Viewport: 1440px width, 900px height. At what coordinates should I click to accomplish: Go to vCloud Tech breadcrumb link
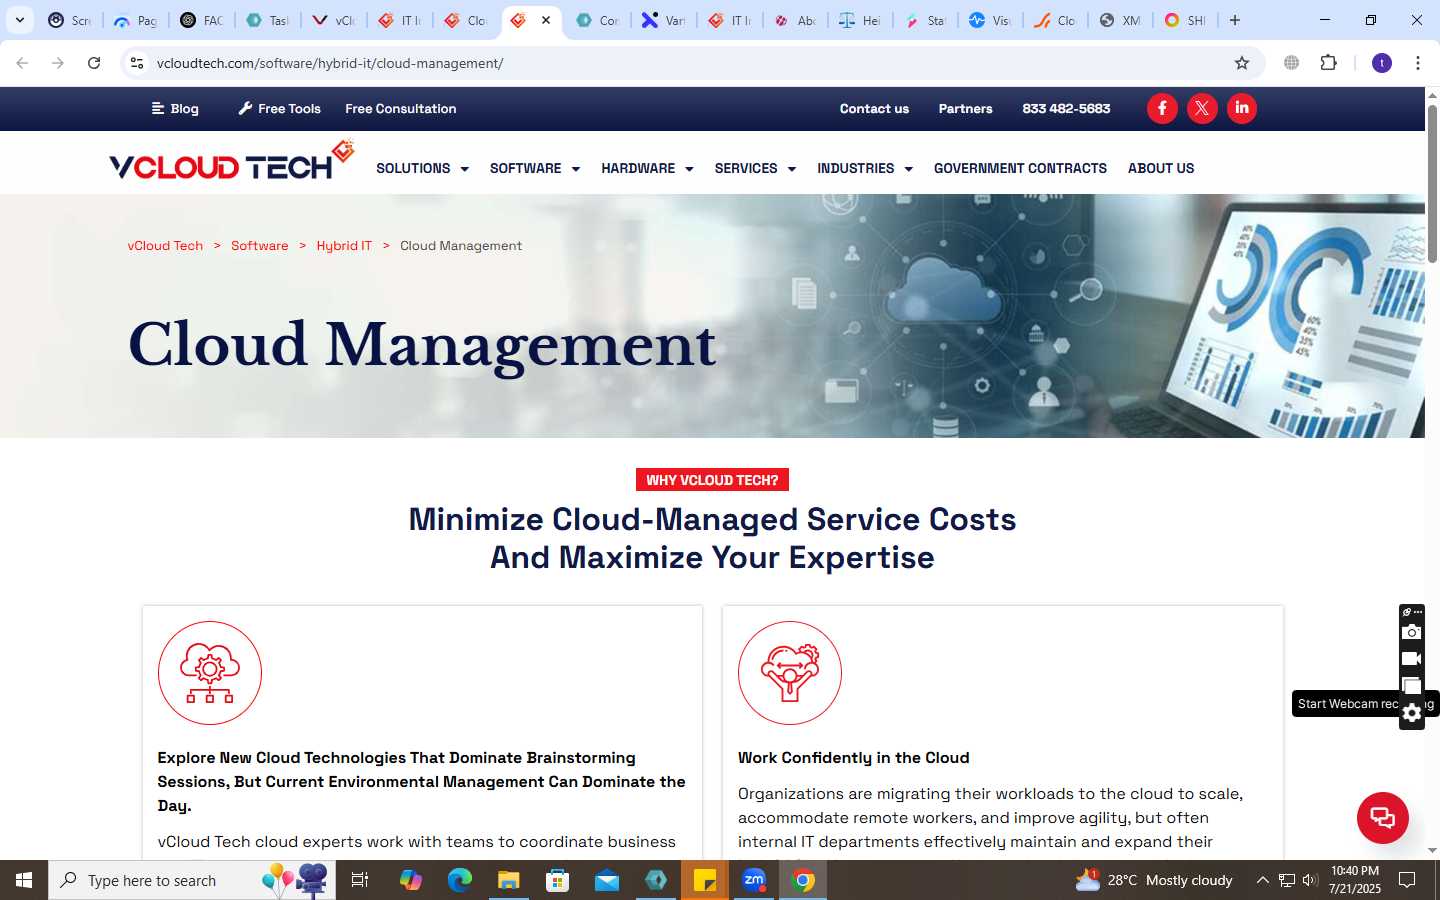pyautogui.click(x=165, y=245)
